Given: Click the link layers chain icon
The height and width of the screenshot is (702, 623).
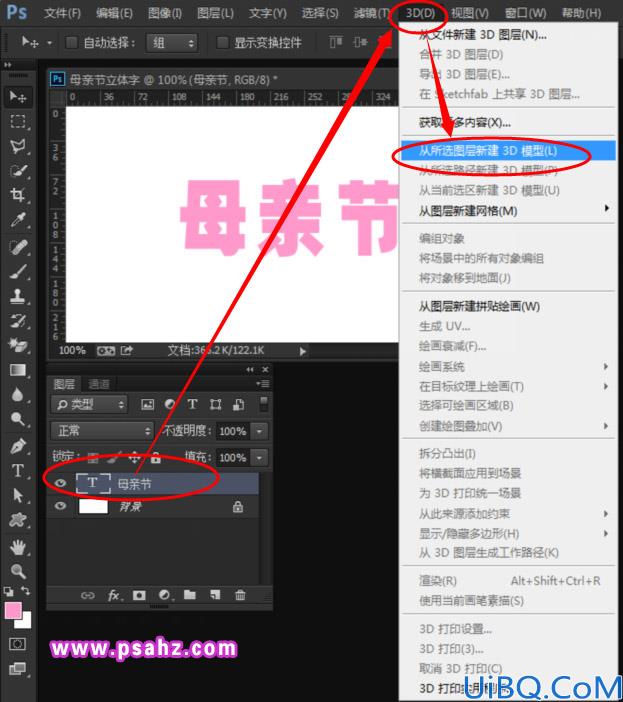Looking at the screenshot, I should click(x=87, y=595).
